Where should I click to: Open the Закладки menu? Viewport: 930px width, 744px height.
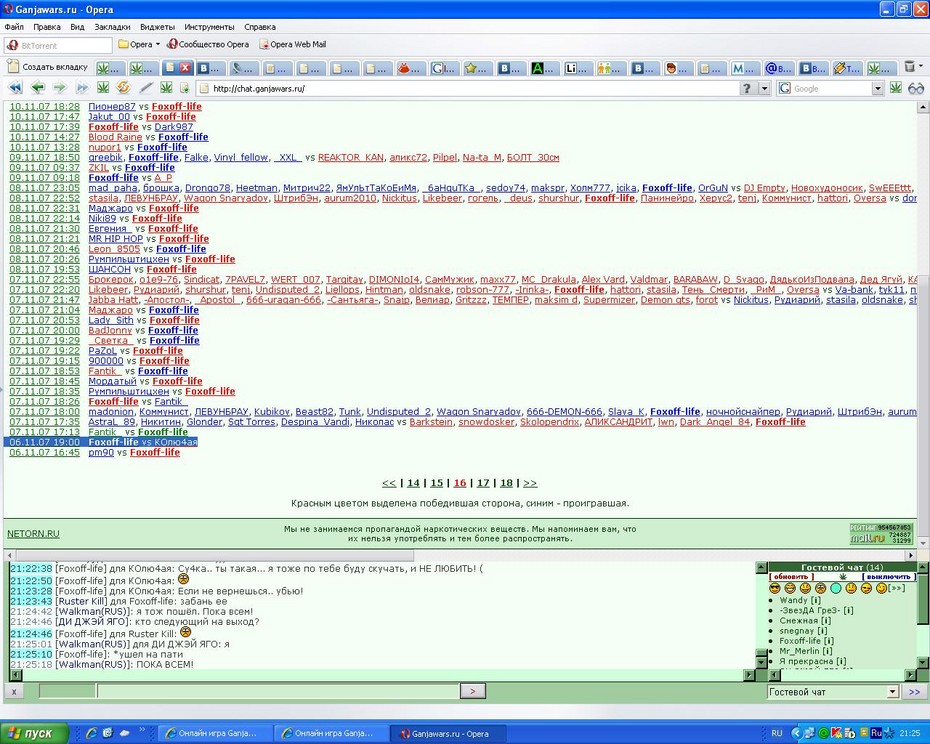[x=112, y=27]
